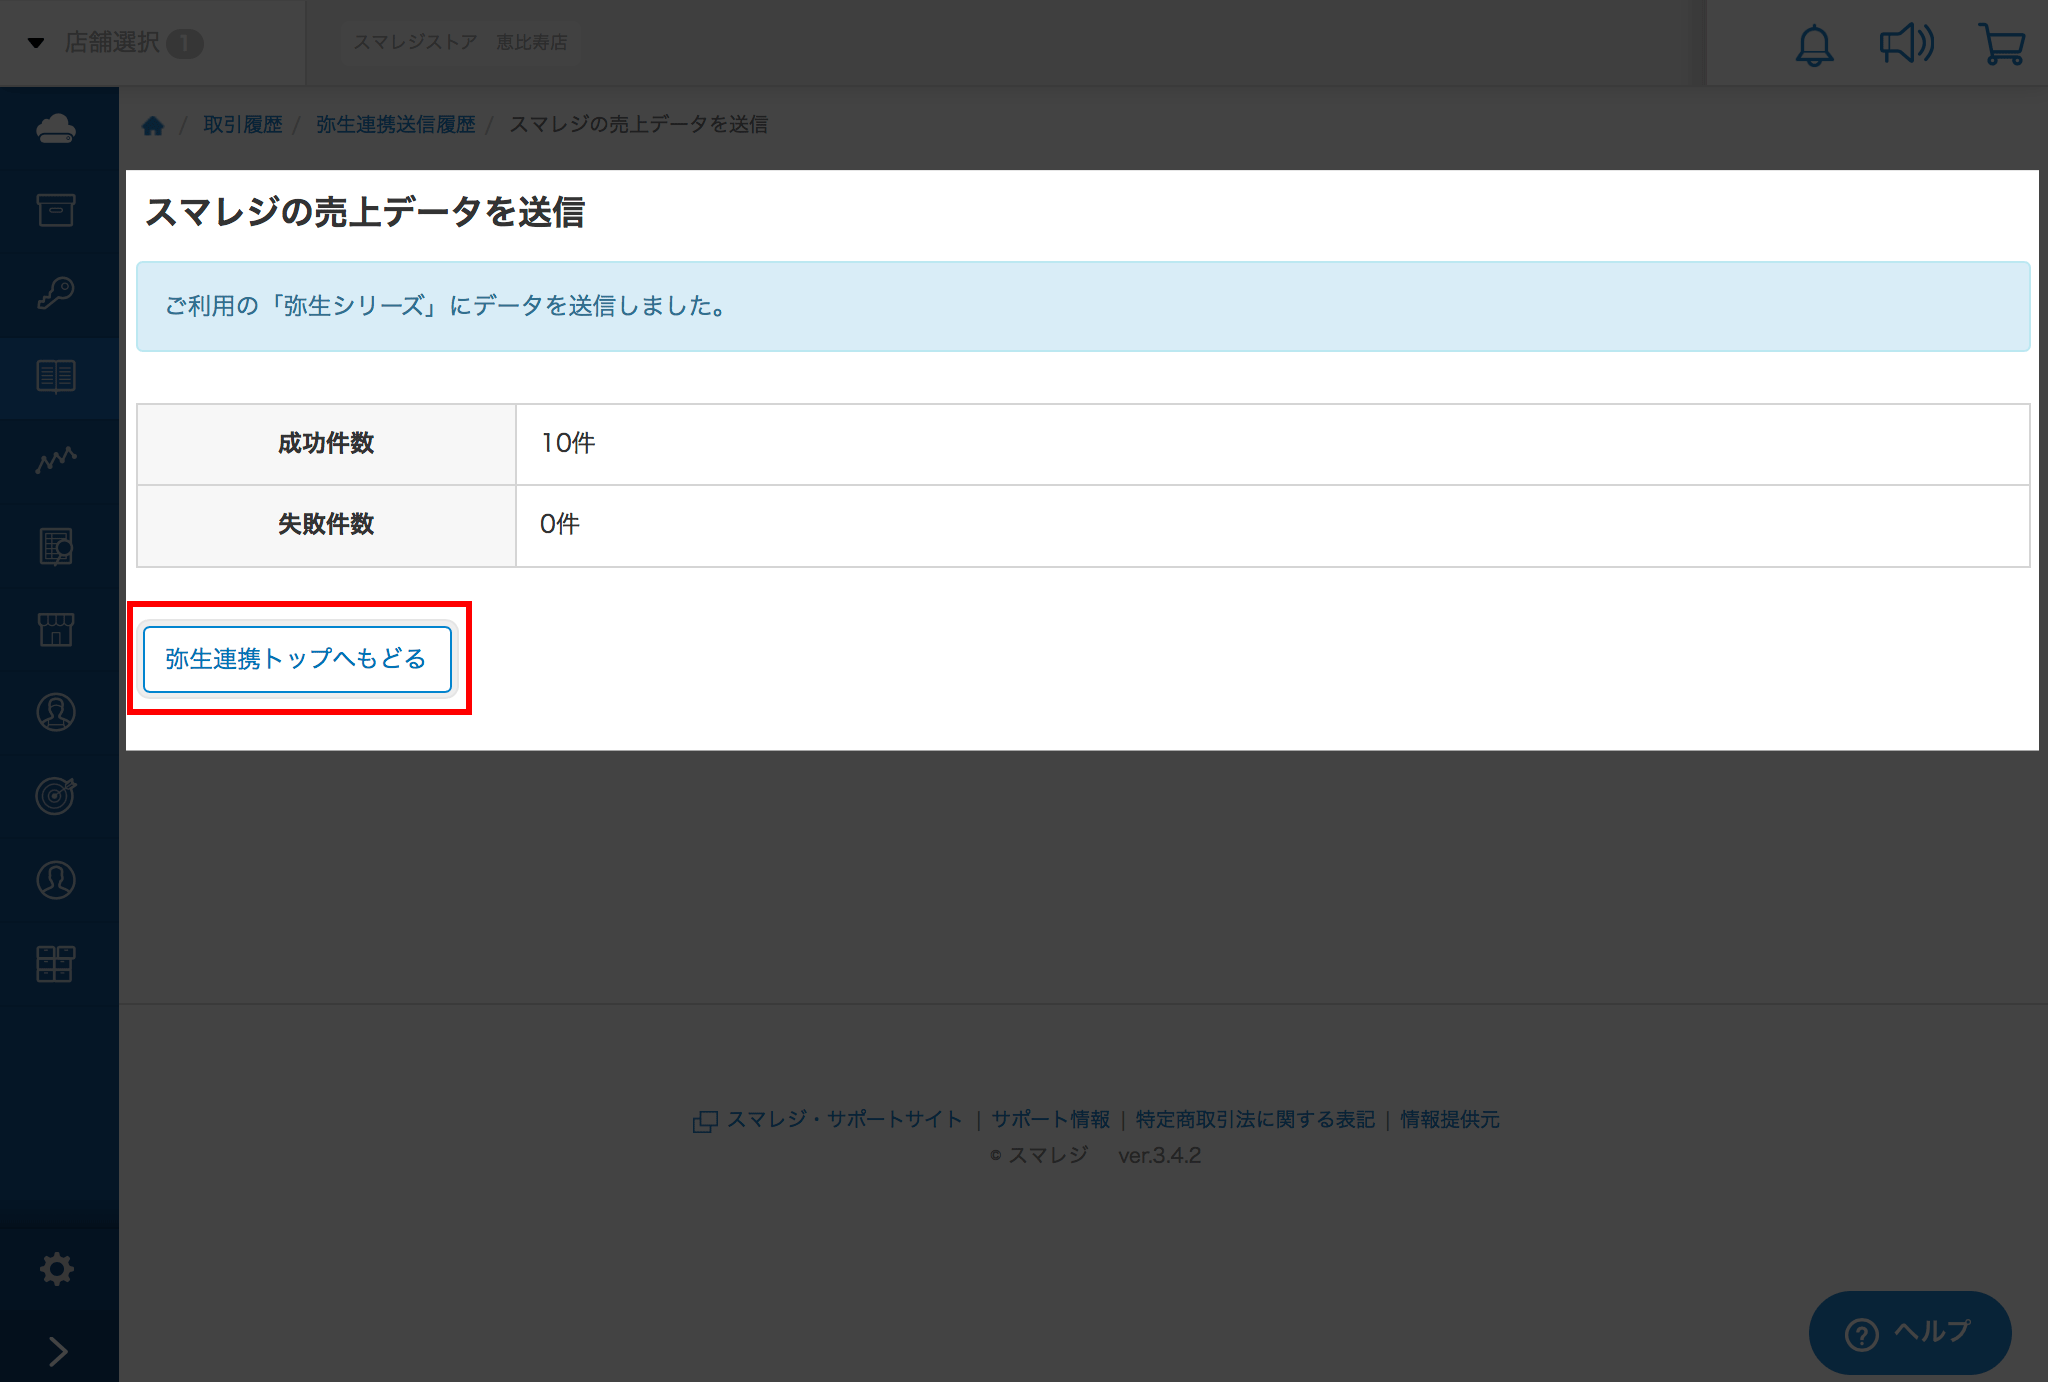This screenshot has height=1382, width=2048.
Task: Open the document search sidebar icon
Action: click(56, 546)
